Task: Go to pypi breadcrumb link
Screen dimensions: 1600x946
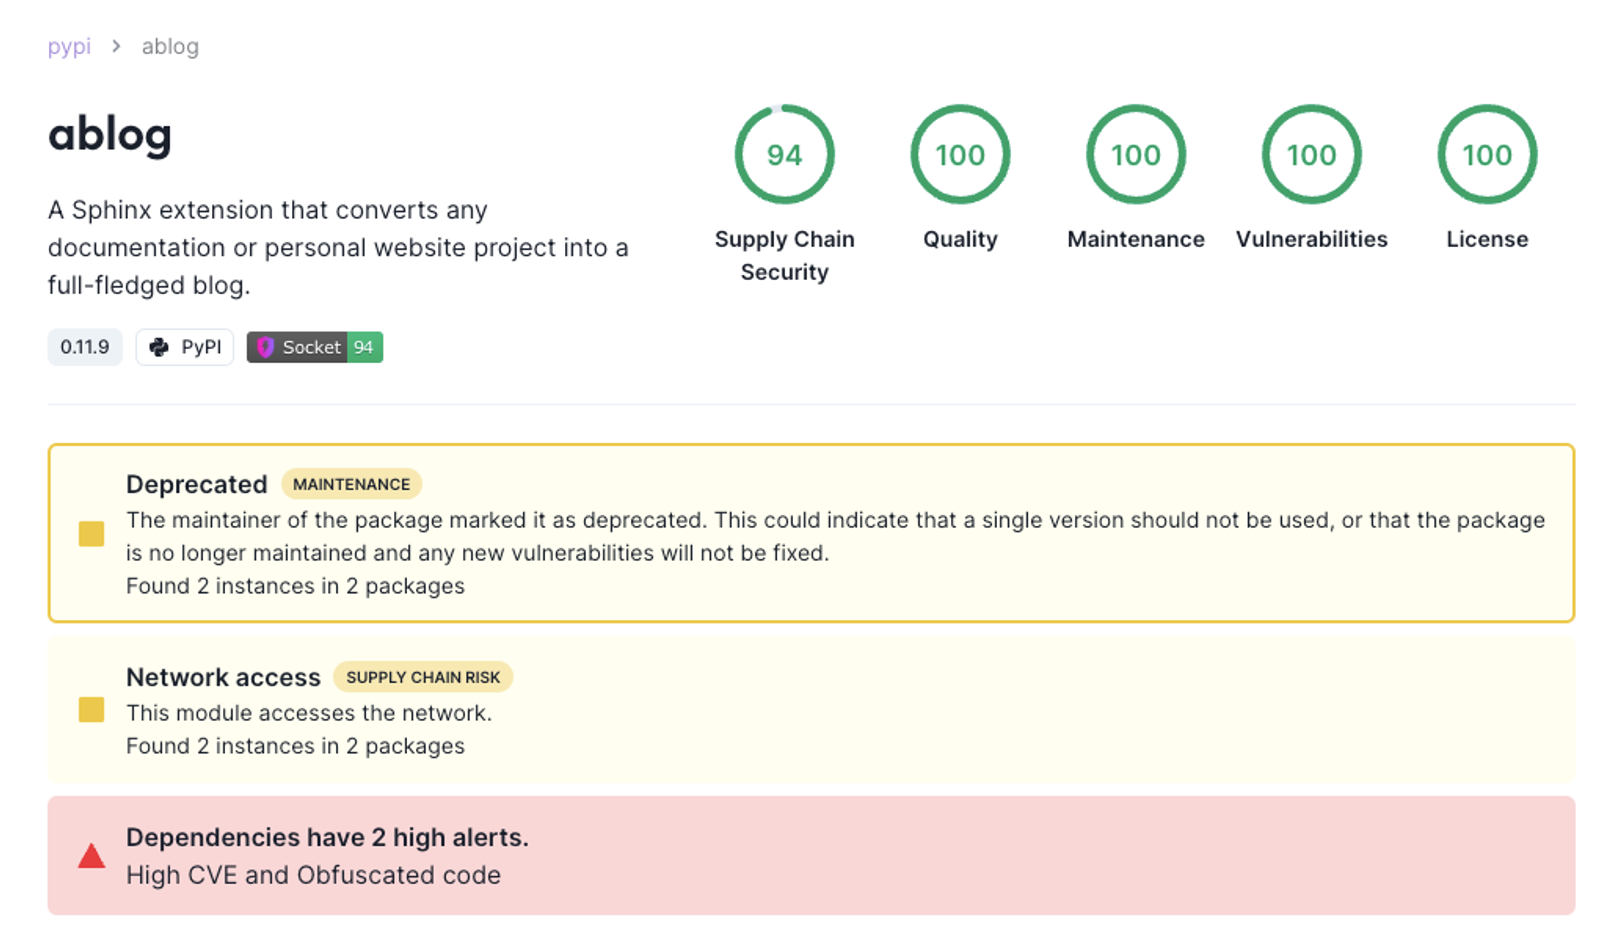Action: [69, 47]
